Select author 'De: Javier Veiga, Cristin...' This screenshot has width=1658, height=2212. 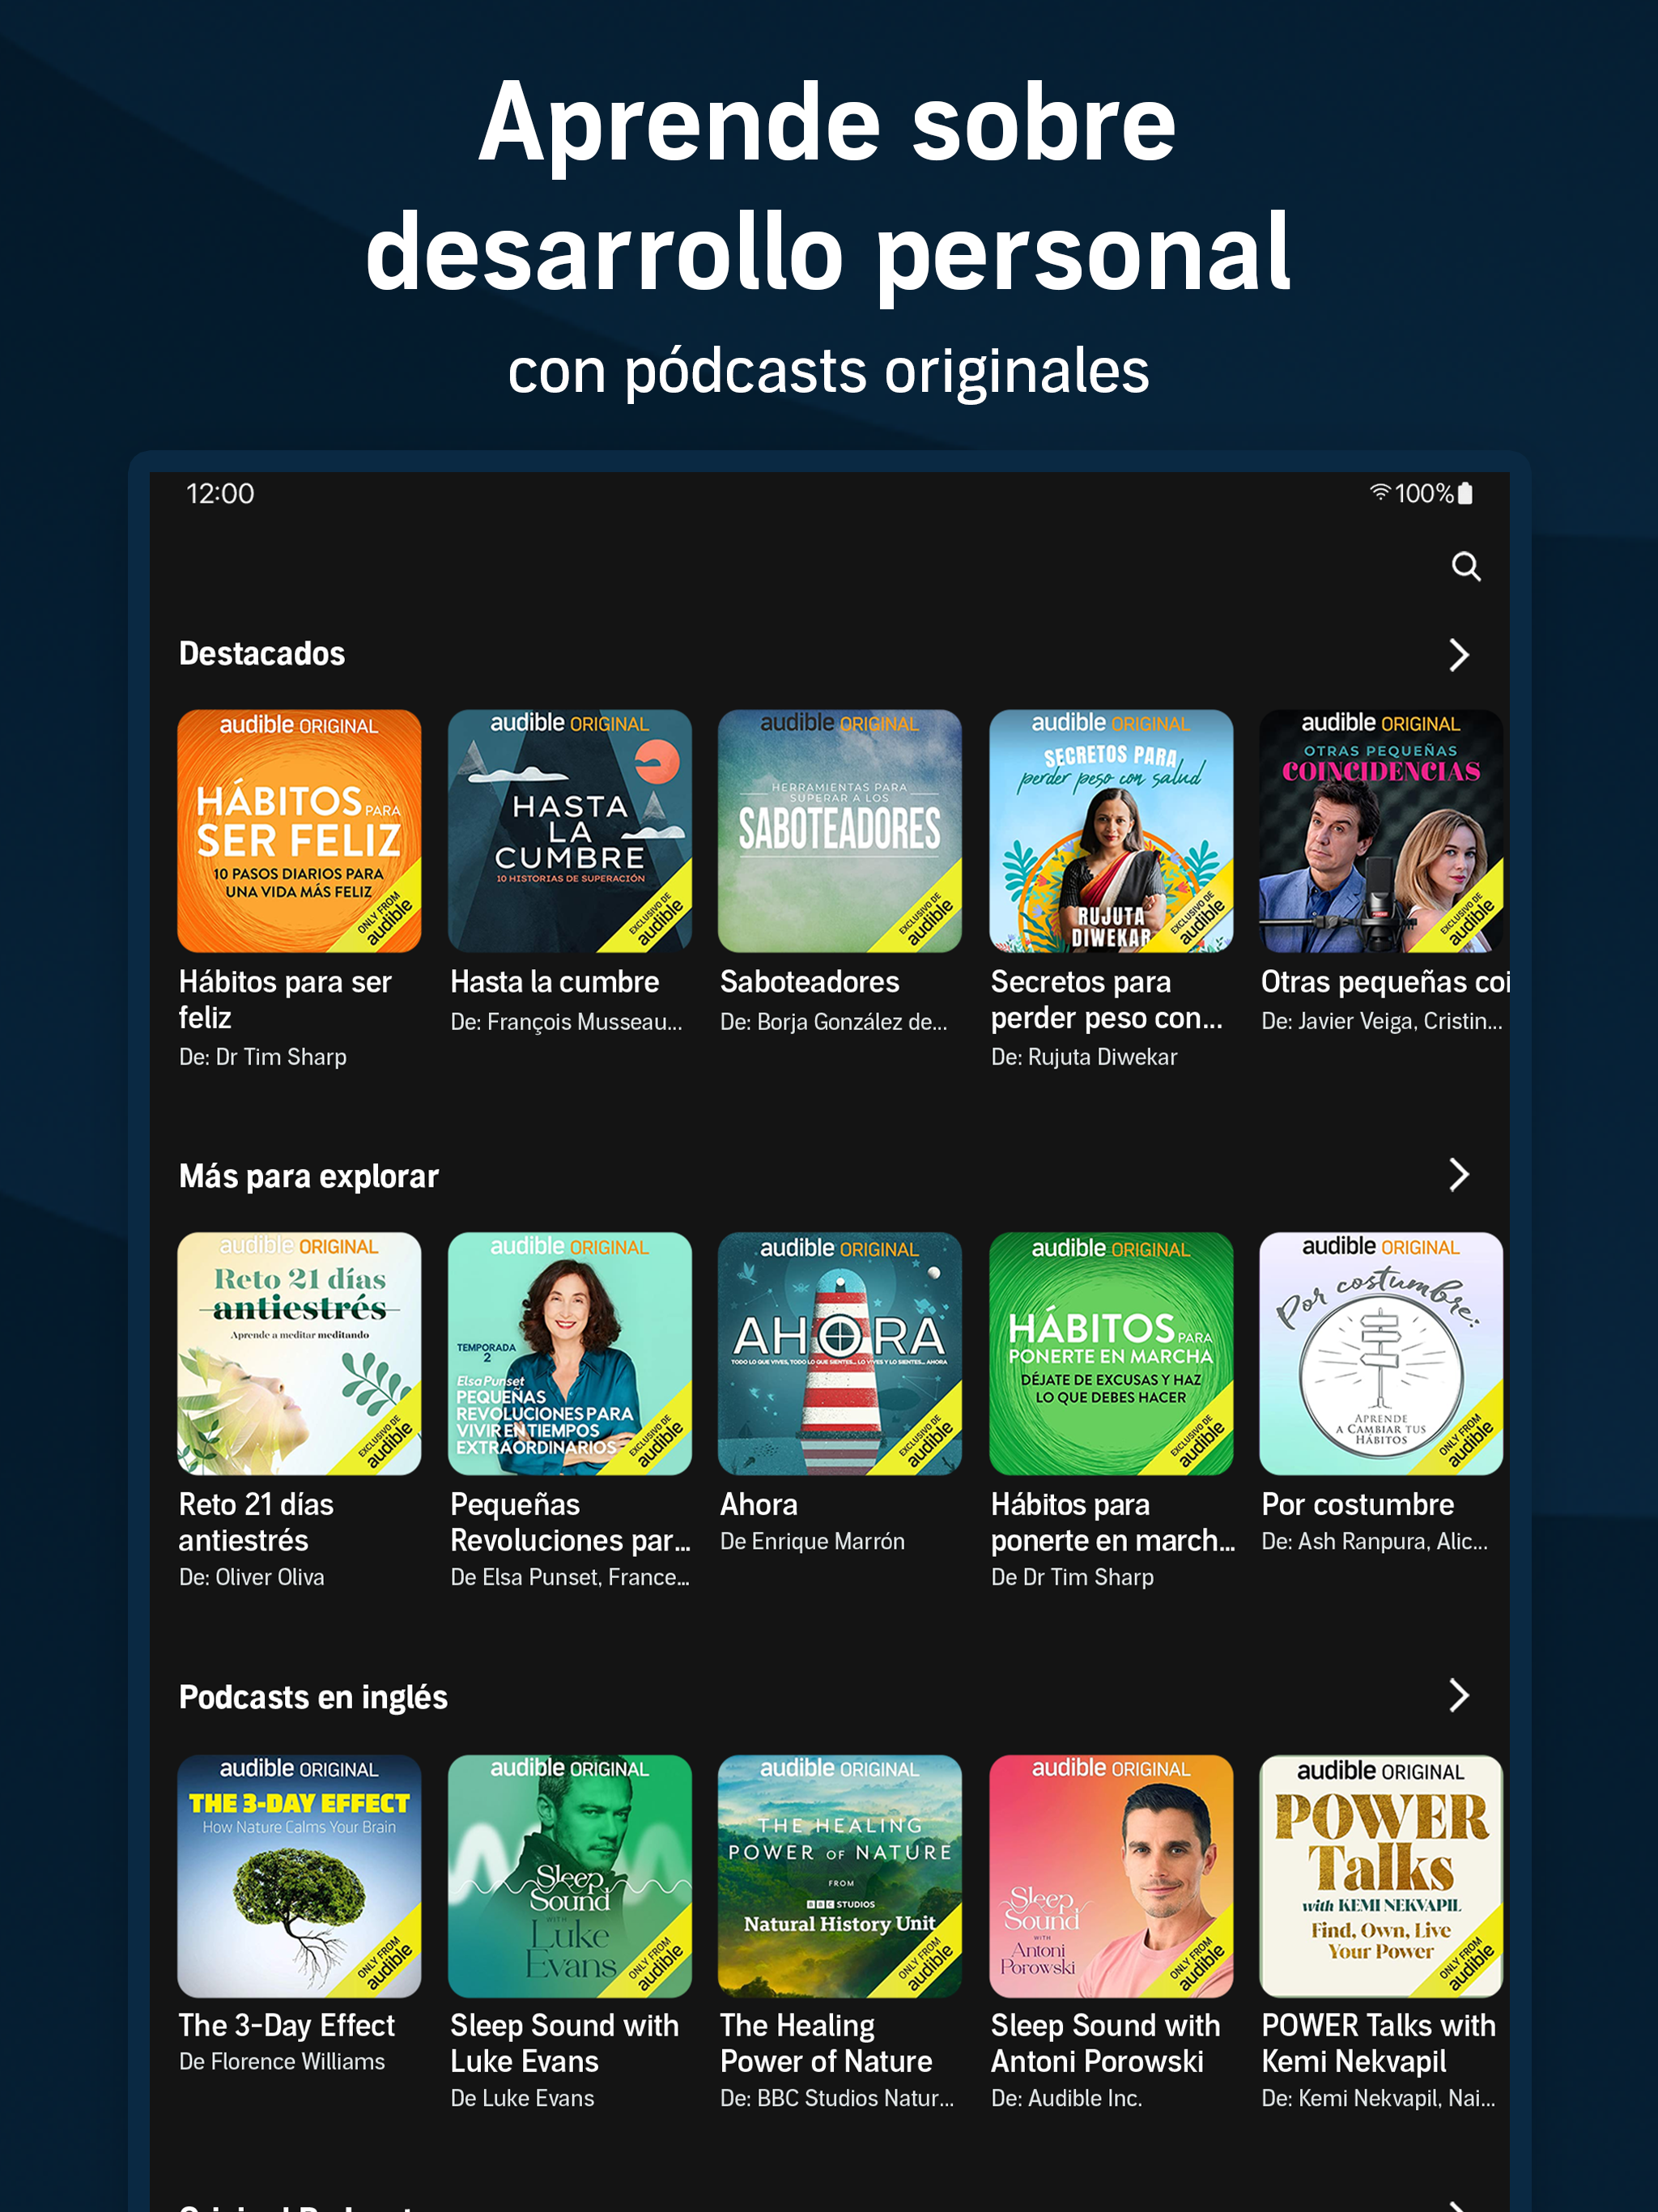click(1381, 1021)
